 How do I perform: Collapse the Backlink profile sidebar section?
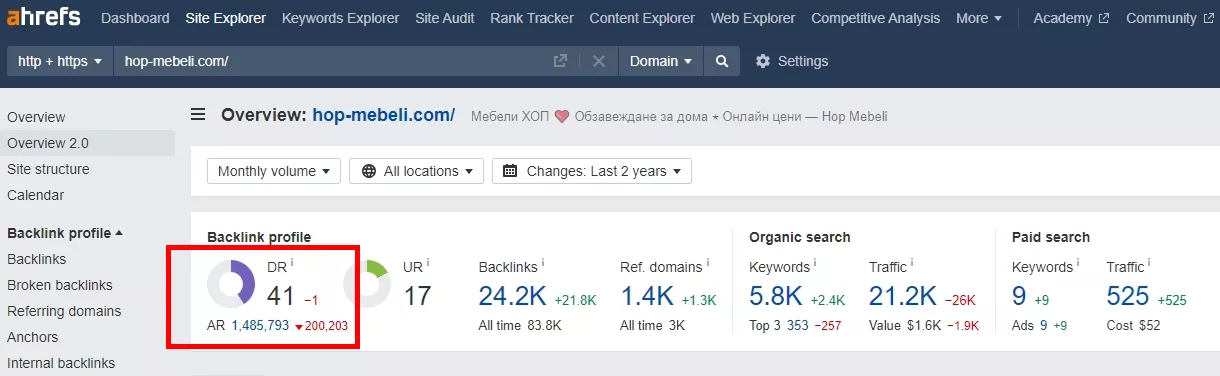click(65, 233)
